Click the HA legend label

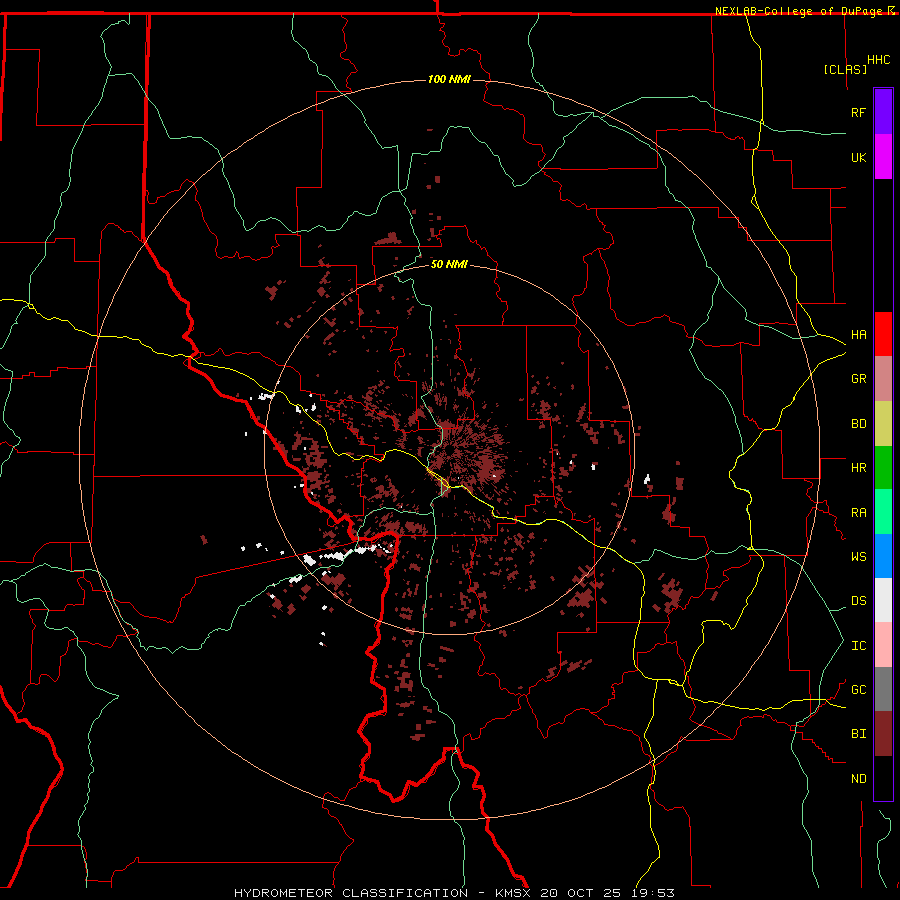tap(858, 335)
